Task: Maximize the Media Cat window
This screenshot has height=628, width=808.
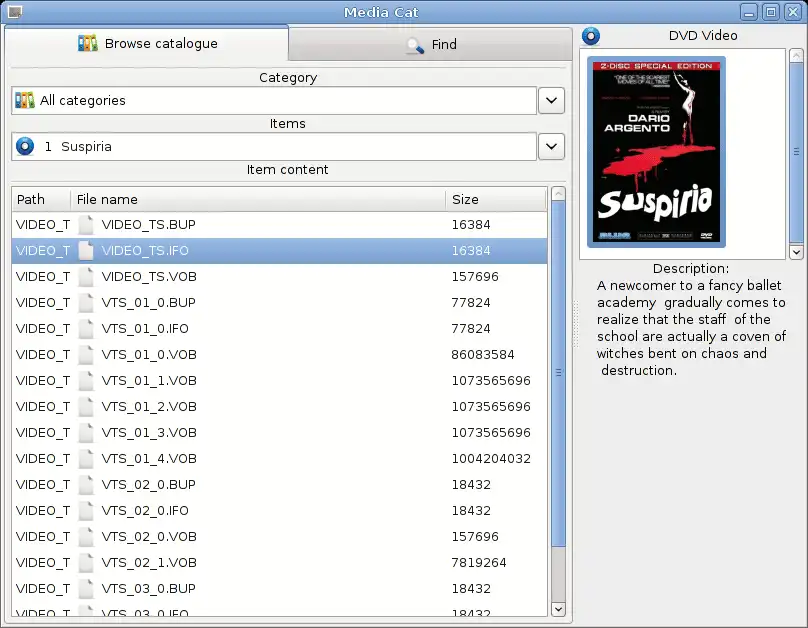Action: (x=771, y=12)
